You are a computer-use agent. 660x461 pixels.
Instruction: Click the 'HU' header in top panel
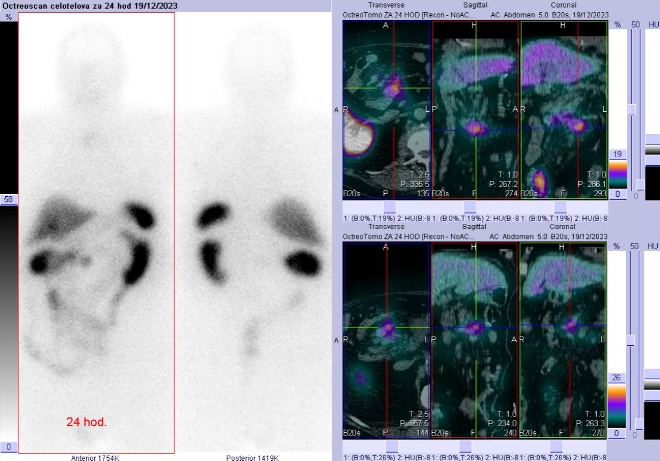654,25
